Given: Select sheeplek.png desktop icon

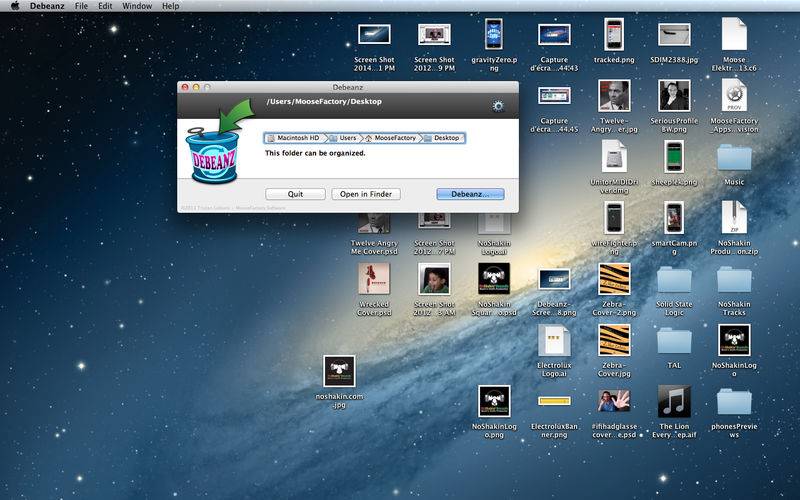Looking at the screenshot, I should coord(674,156).
